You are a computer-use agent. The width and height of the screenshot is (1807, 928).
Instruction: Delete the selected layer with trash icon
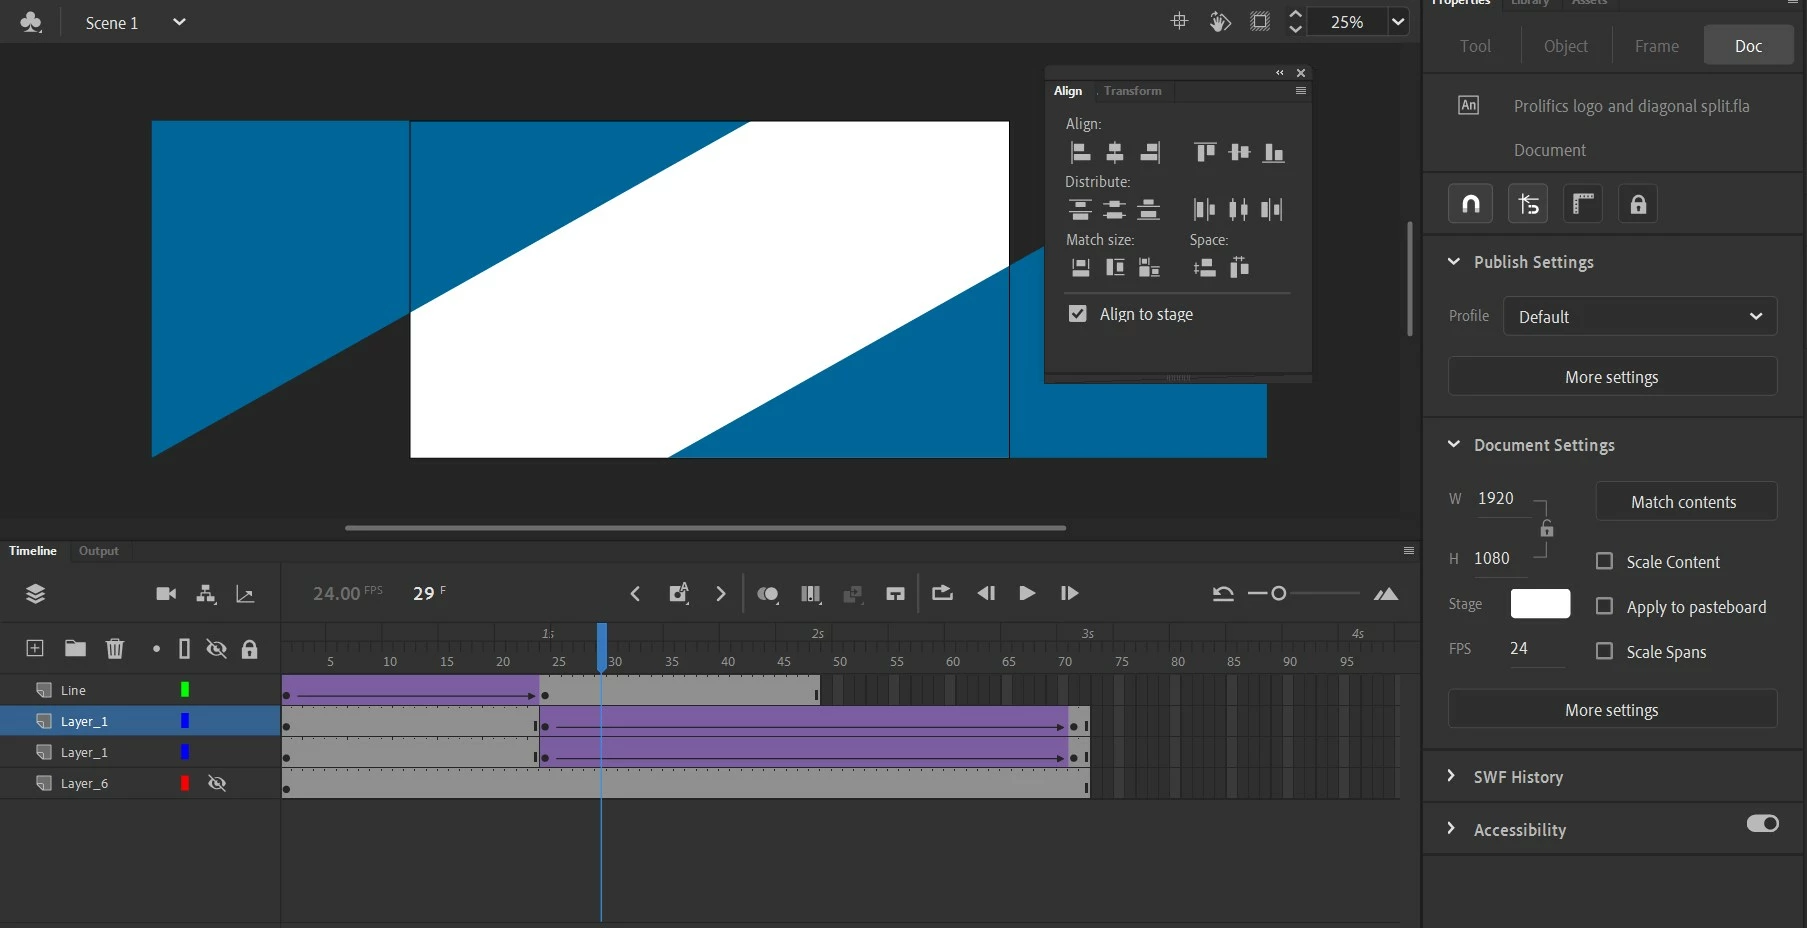click(x=115, y=648)
